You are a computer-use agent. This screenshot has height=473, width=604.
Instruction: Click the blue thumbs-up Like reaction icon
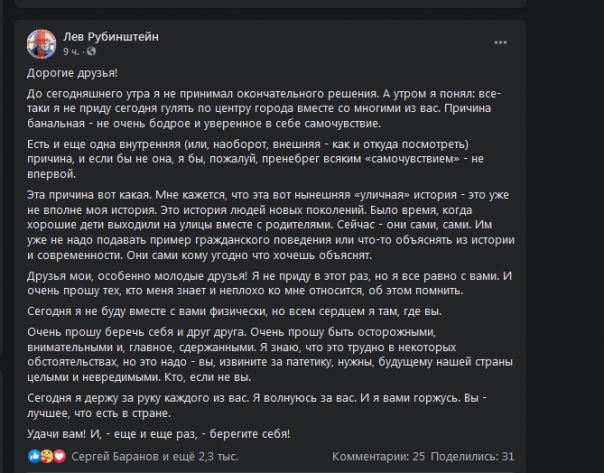tap(35, 456)
